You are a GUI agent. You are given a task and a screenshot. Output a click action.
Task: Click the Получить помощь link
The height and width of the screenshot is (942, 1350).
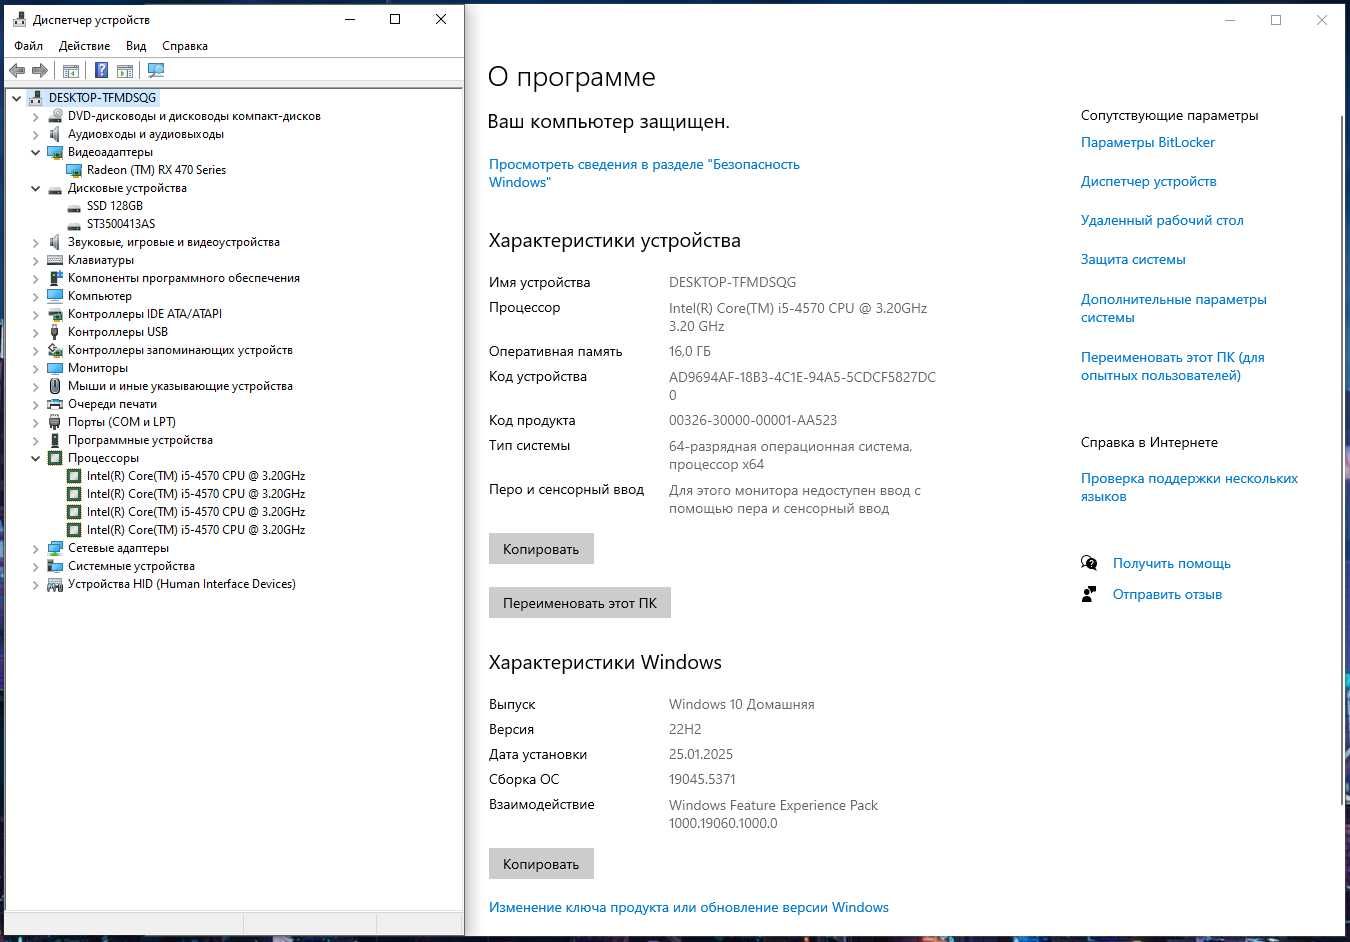pyautogui.click(x=1172, y=563)
